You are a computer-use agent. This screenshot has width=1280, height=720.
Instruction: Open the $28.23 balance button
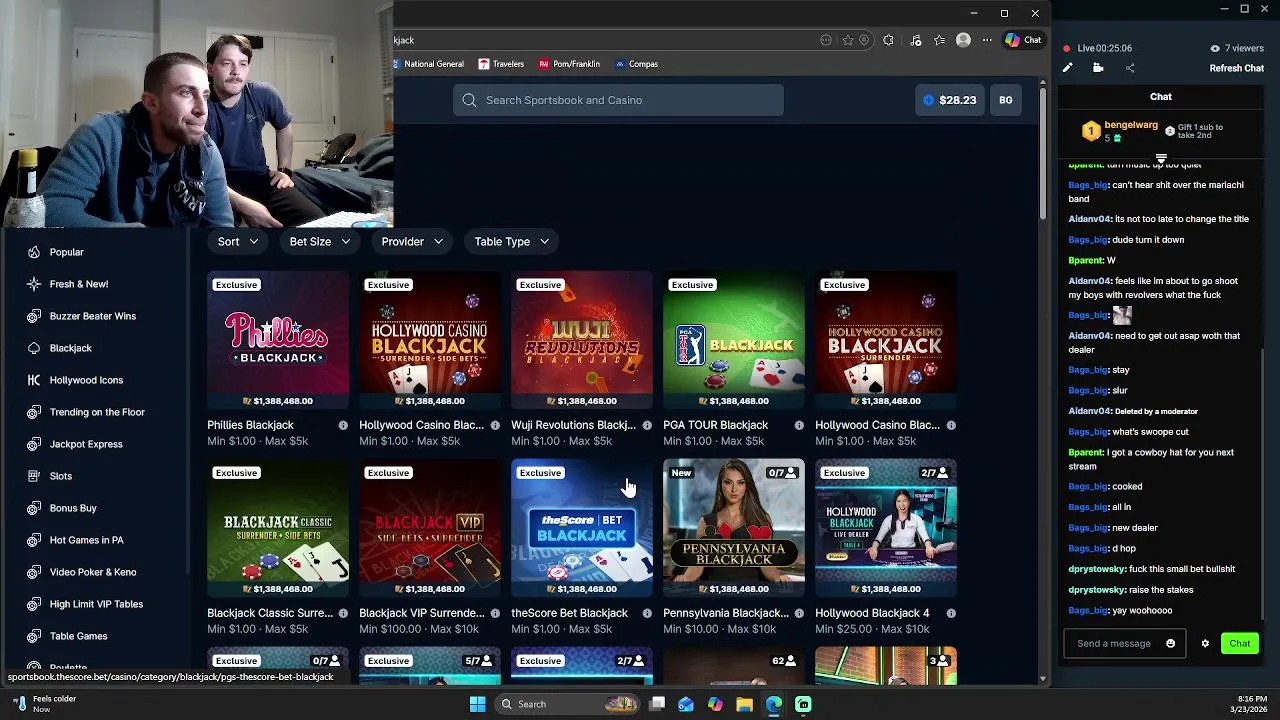point(950,100)
